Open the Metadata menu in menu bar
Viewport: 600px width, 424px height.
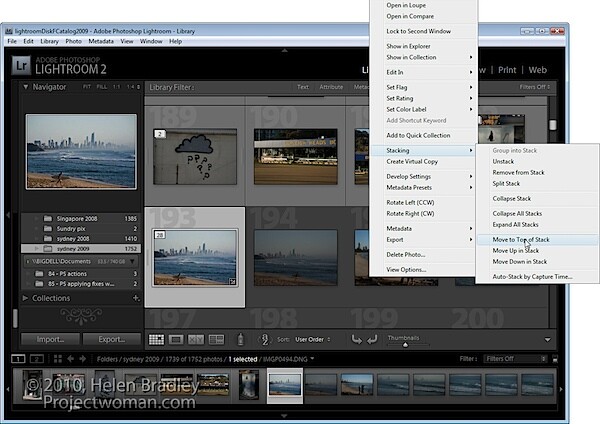(x=101, y=41)
